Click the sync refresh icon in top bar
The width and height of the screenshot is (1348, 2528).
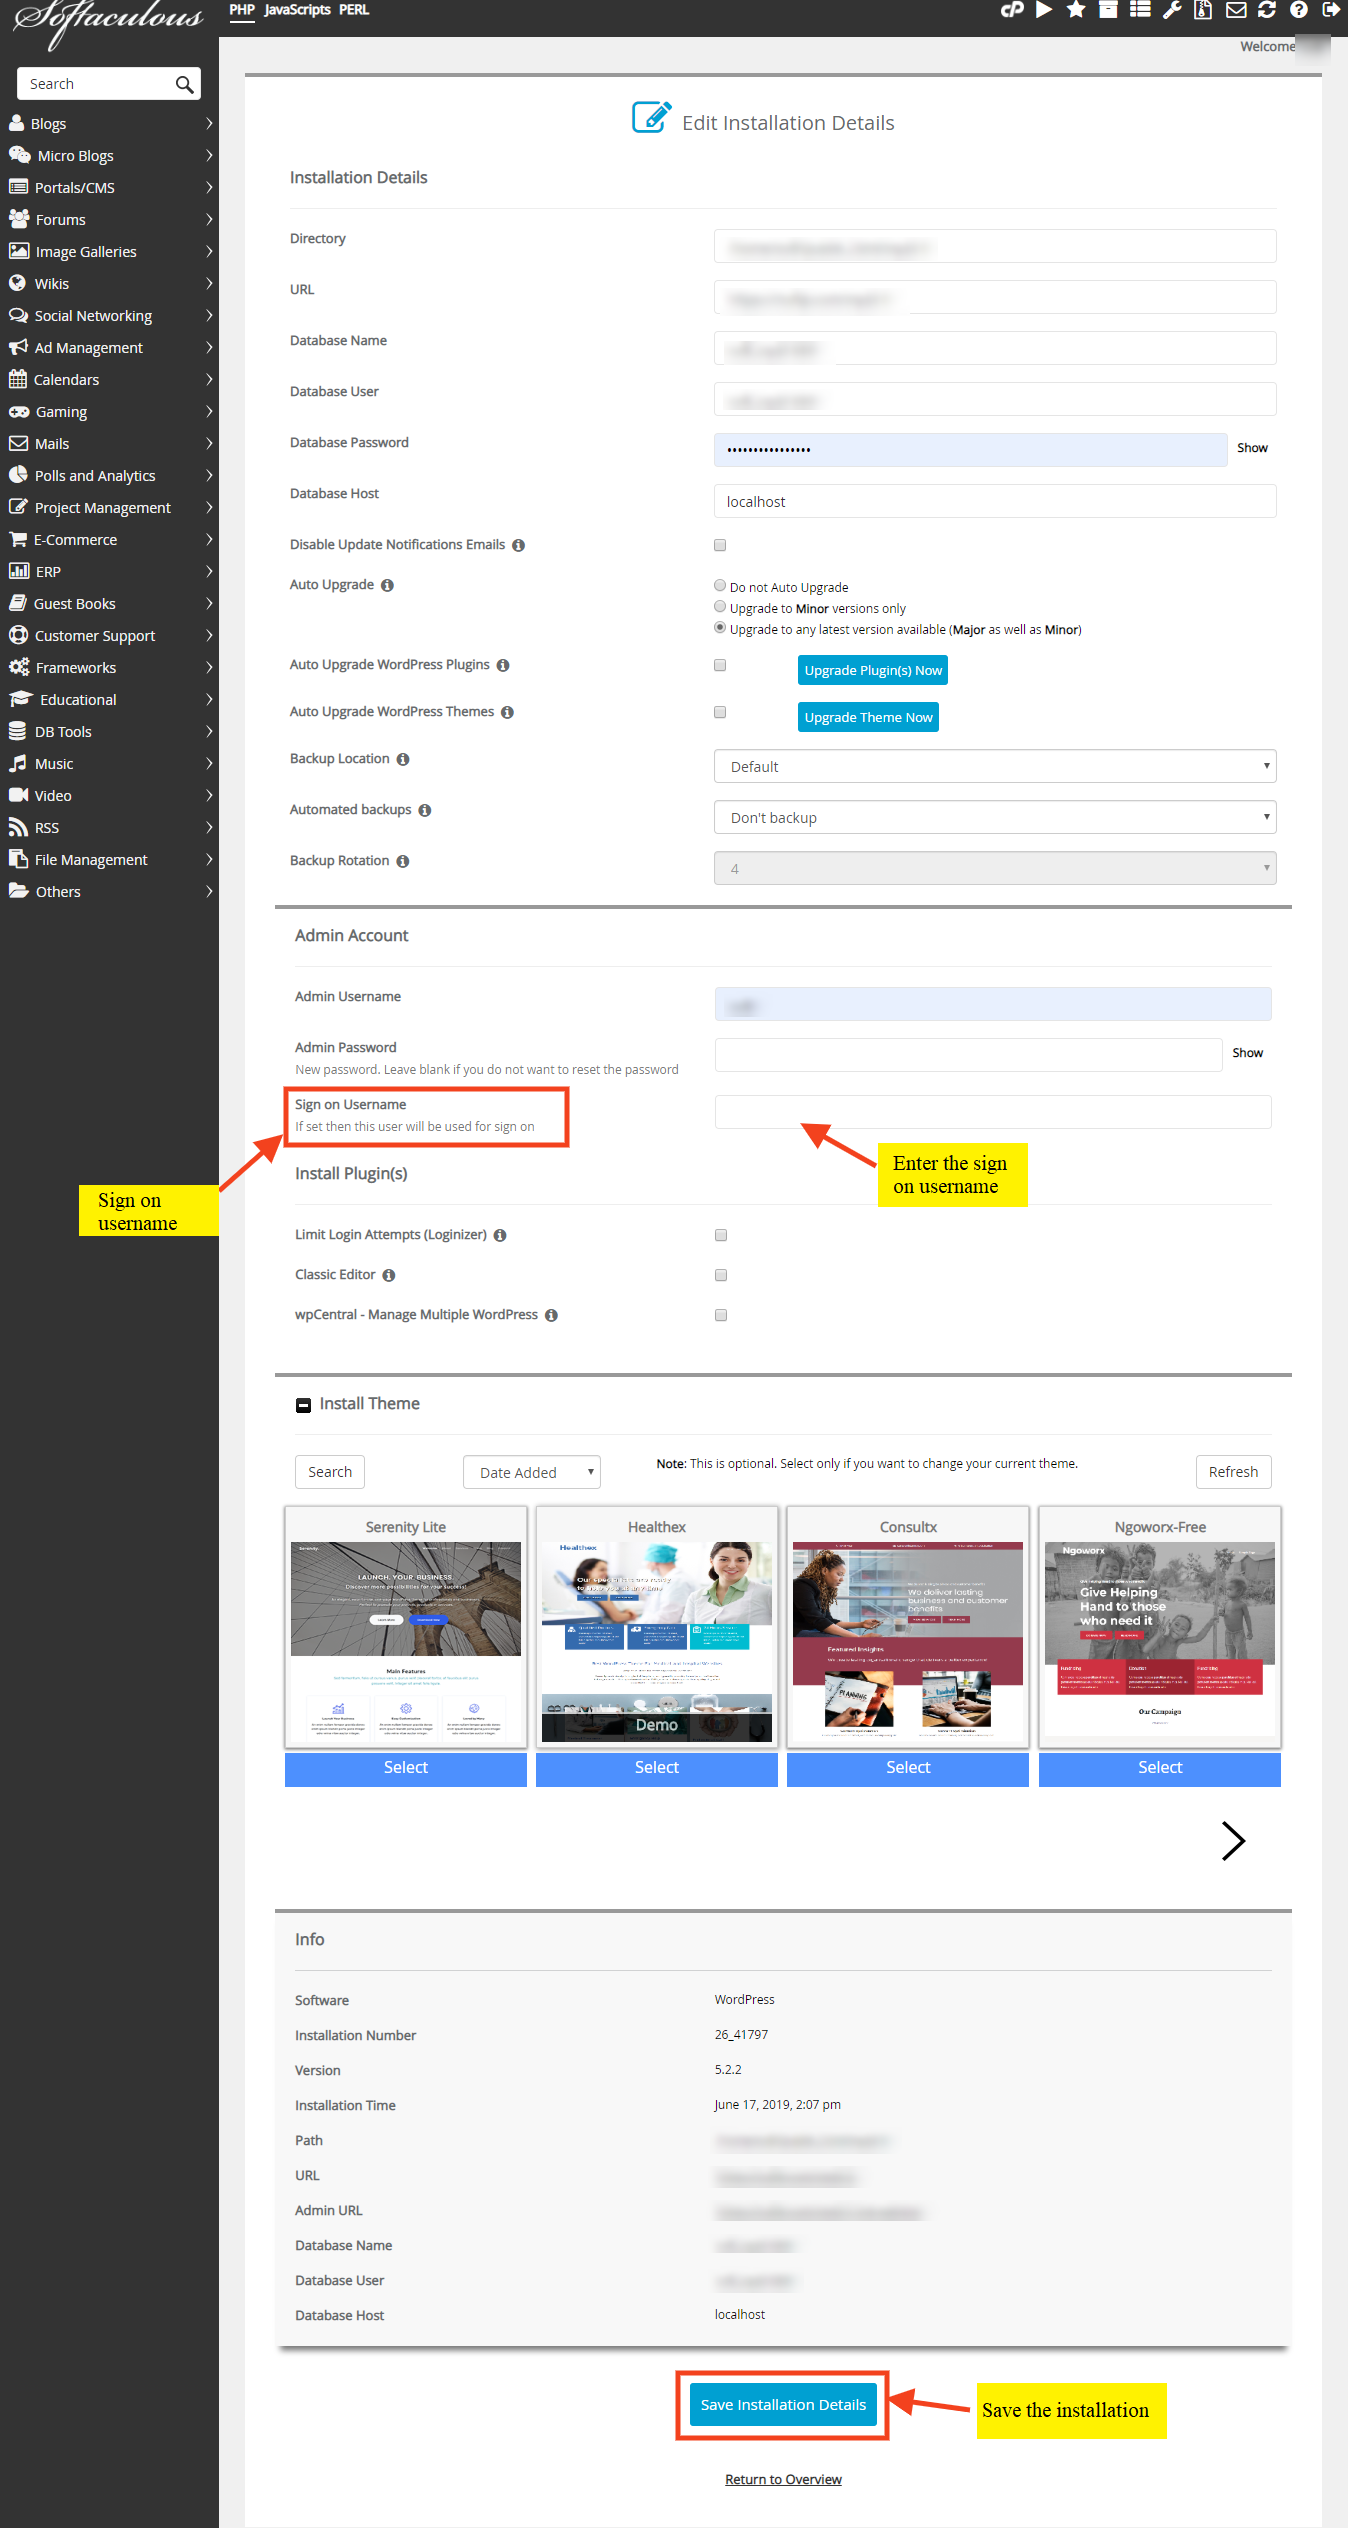(1267, 10)
